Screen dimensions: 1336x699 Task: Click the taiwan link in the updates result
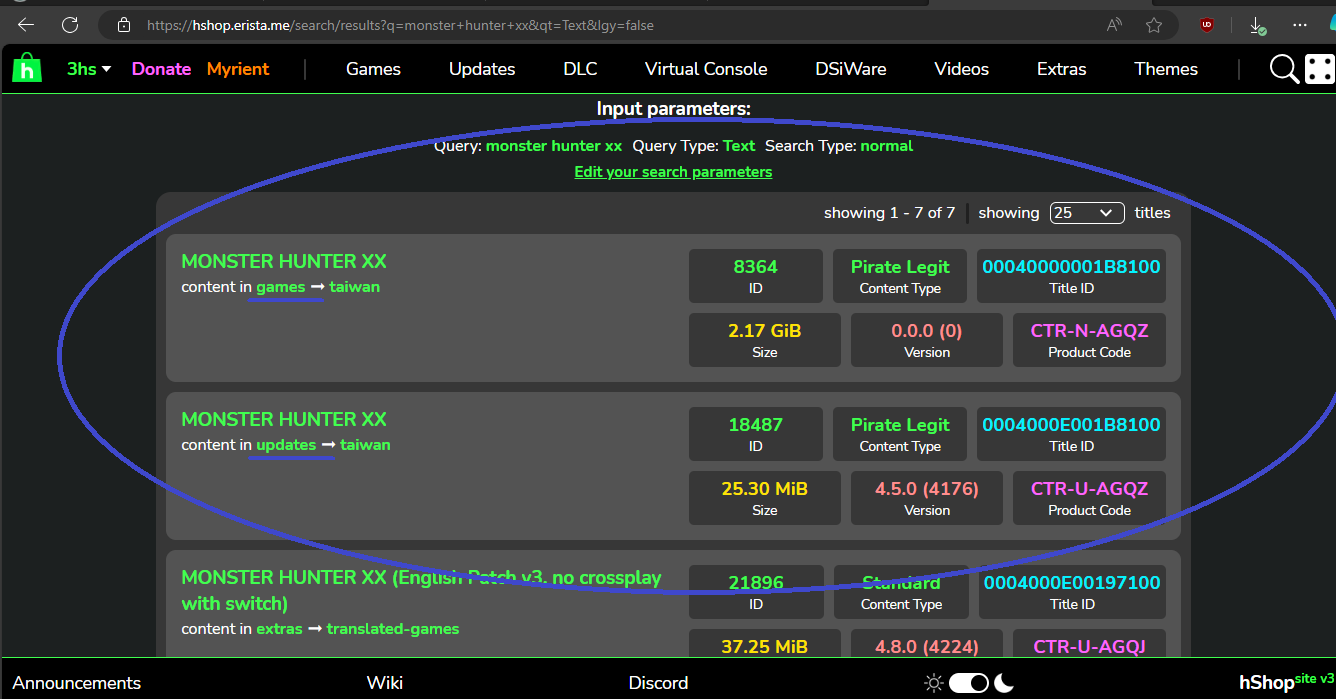coord(365,445)
